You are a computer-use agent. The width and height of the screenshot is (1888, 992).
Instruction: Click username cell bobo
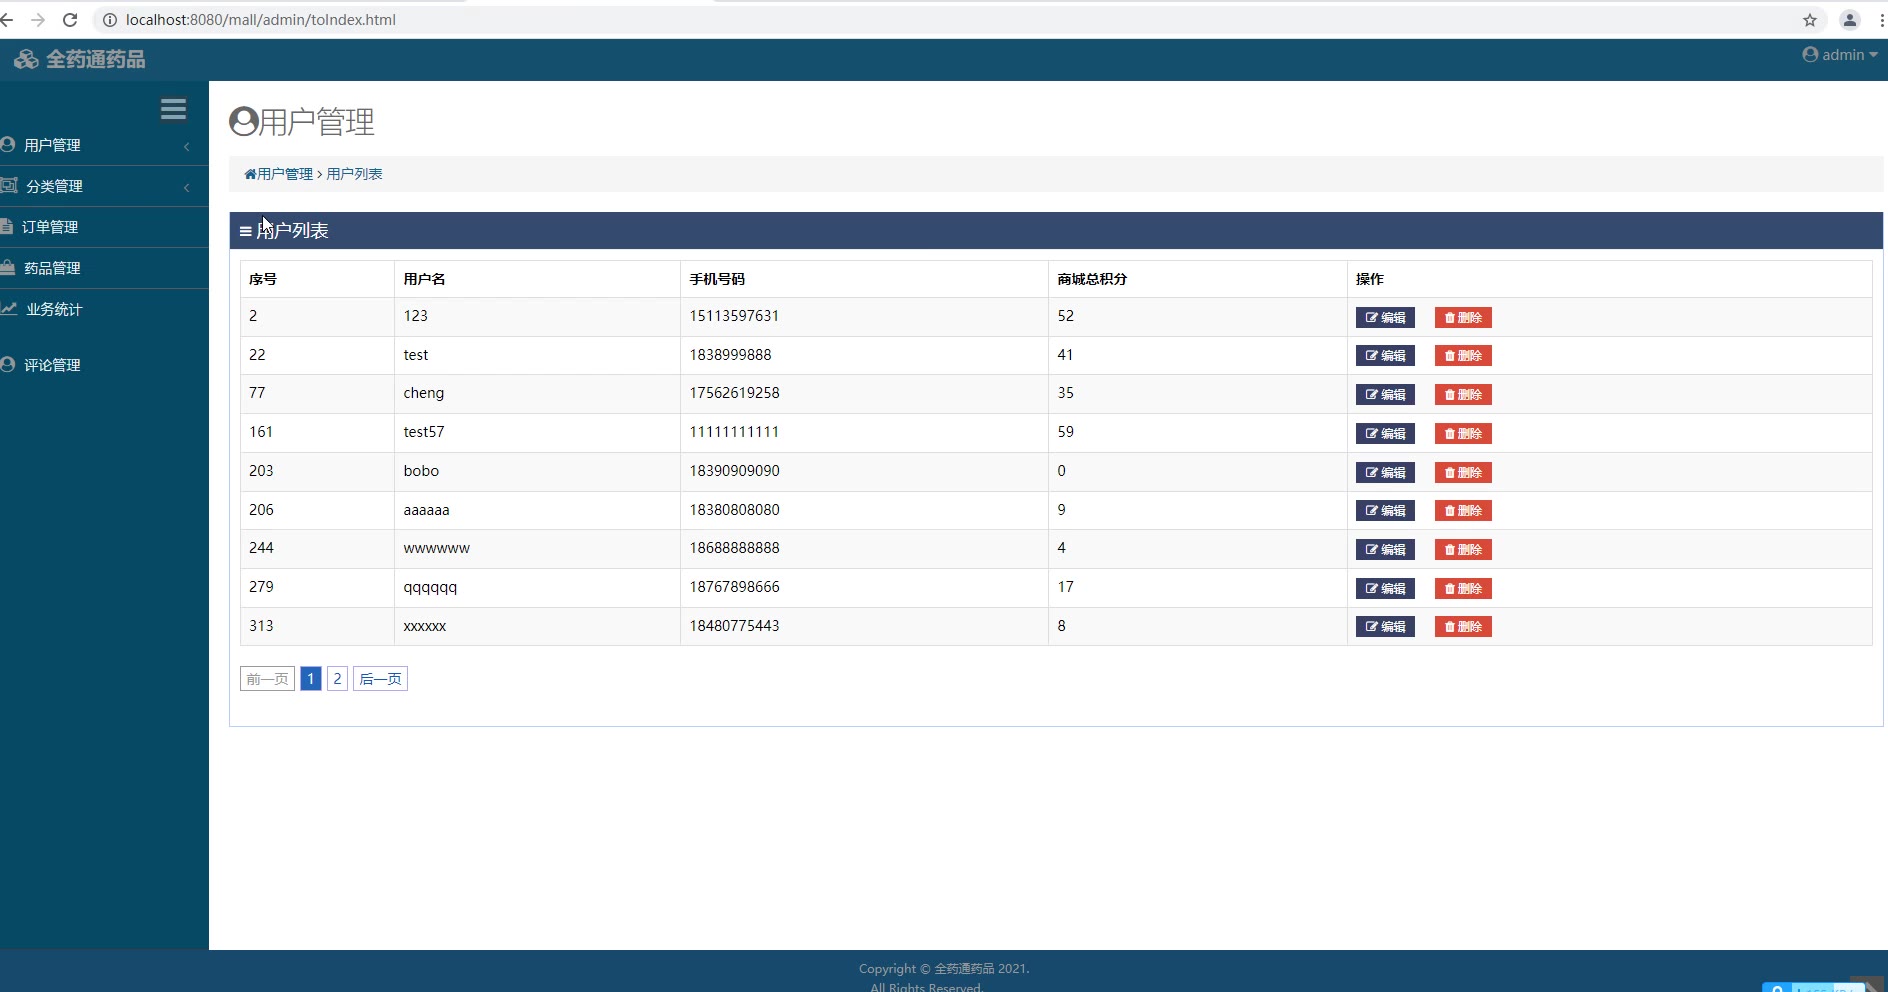(537, 471)
